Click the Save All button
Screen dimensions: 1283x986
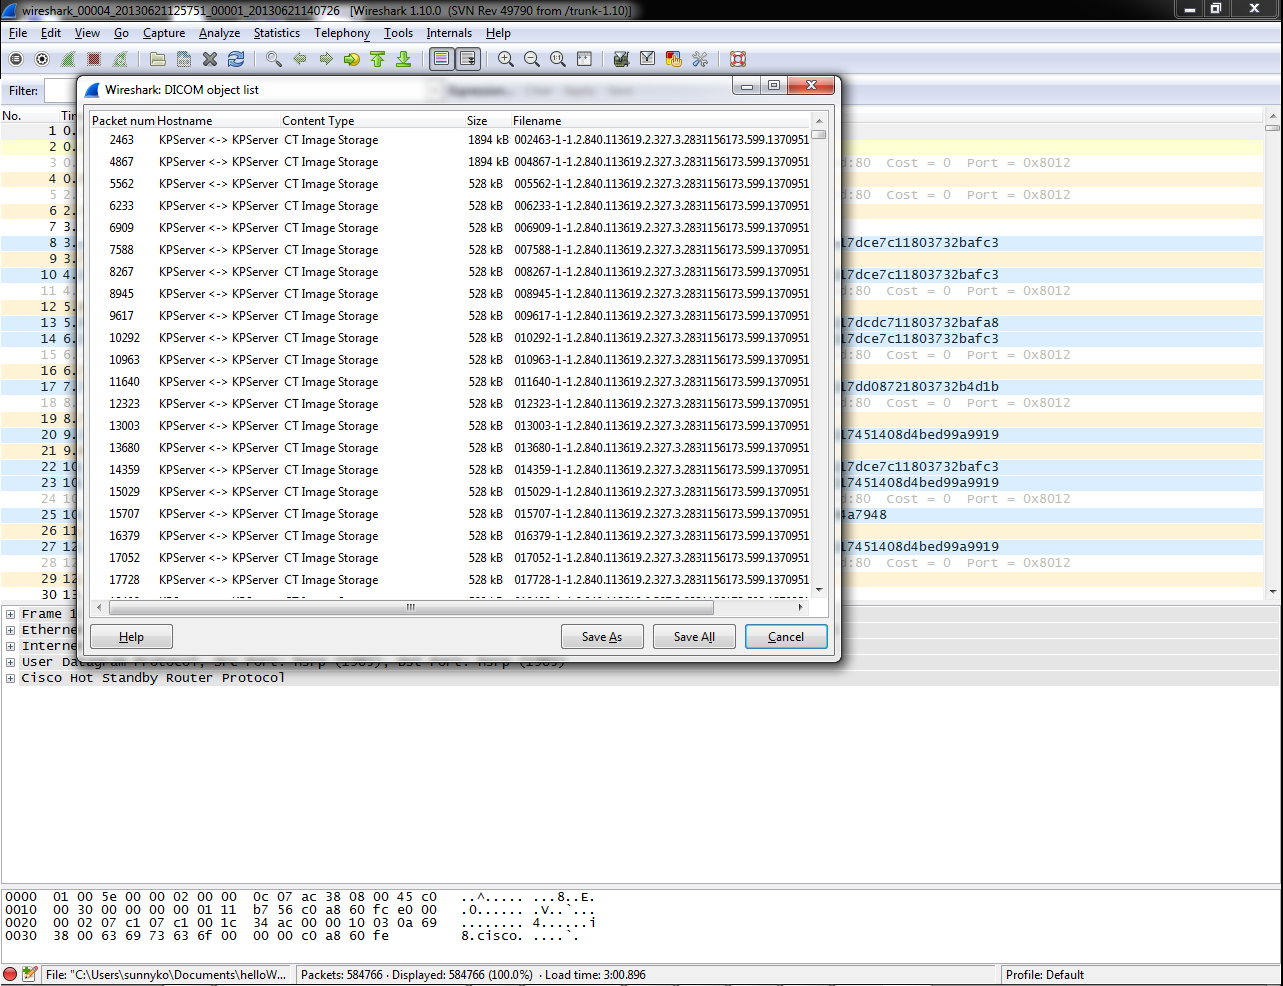coord(694,637)
